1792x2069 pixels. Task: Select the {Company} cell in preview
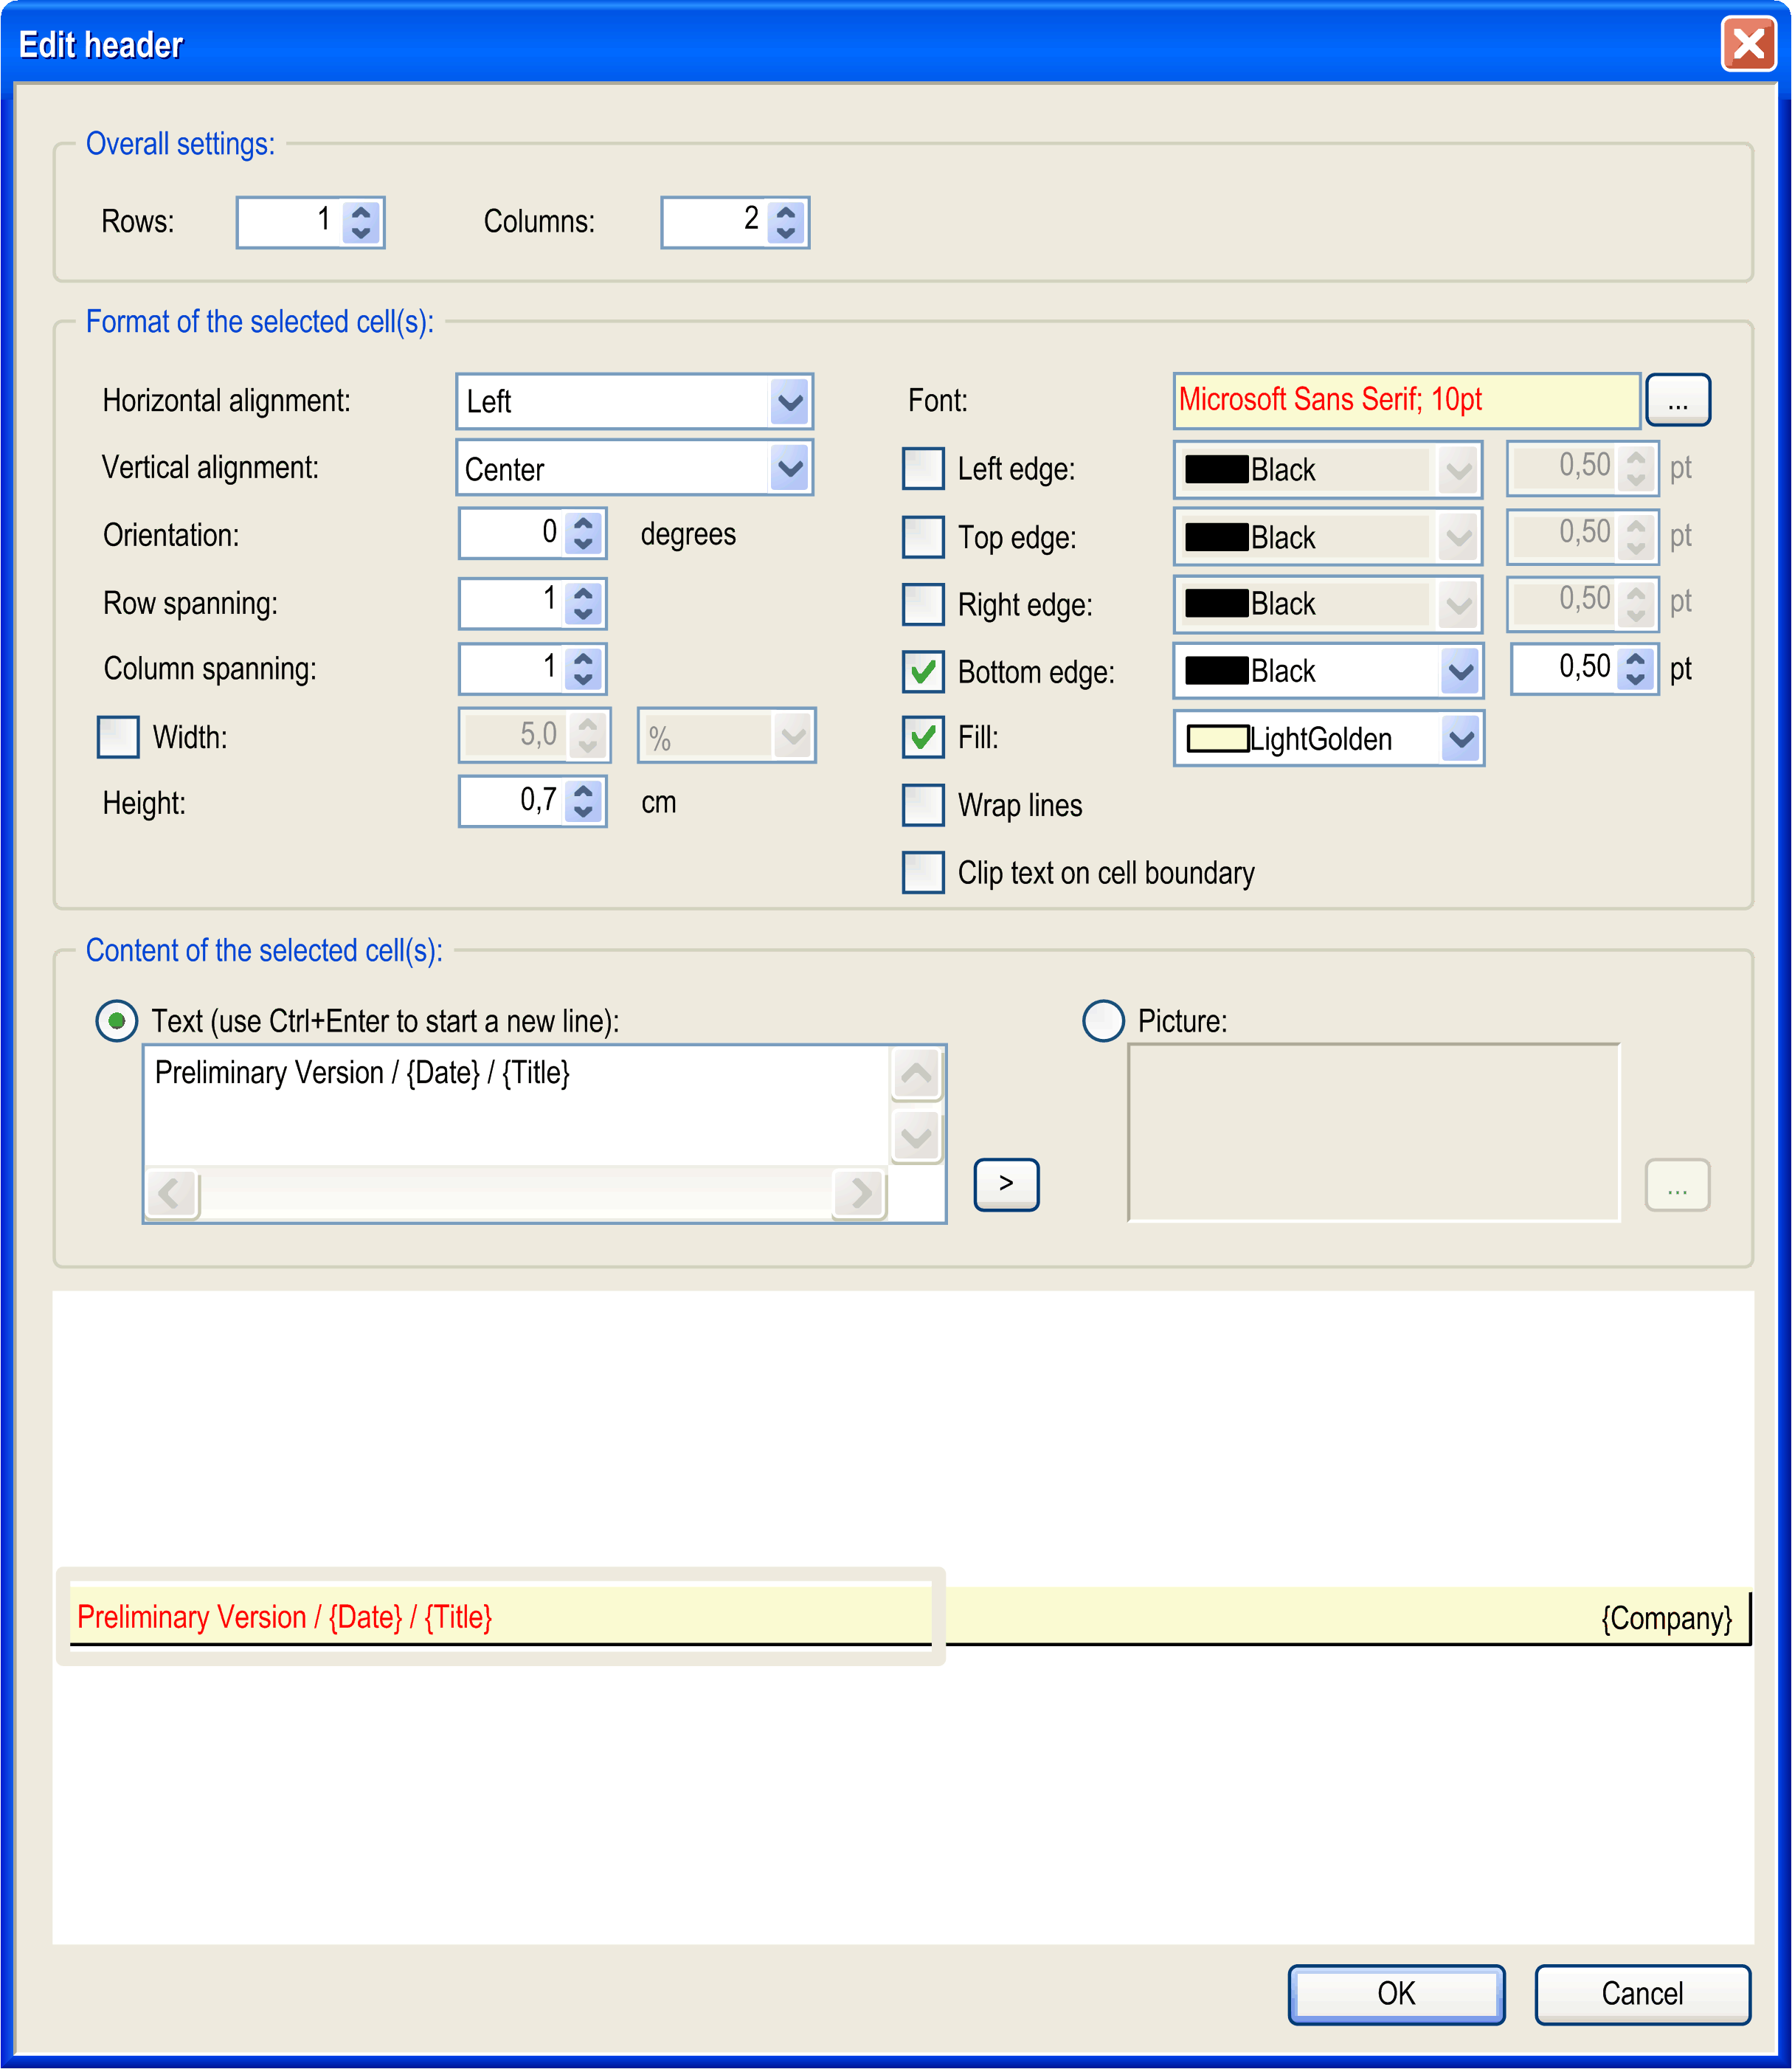(1349, 1616)
